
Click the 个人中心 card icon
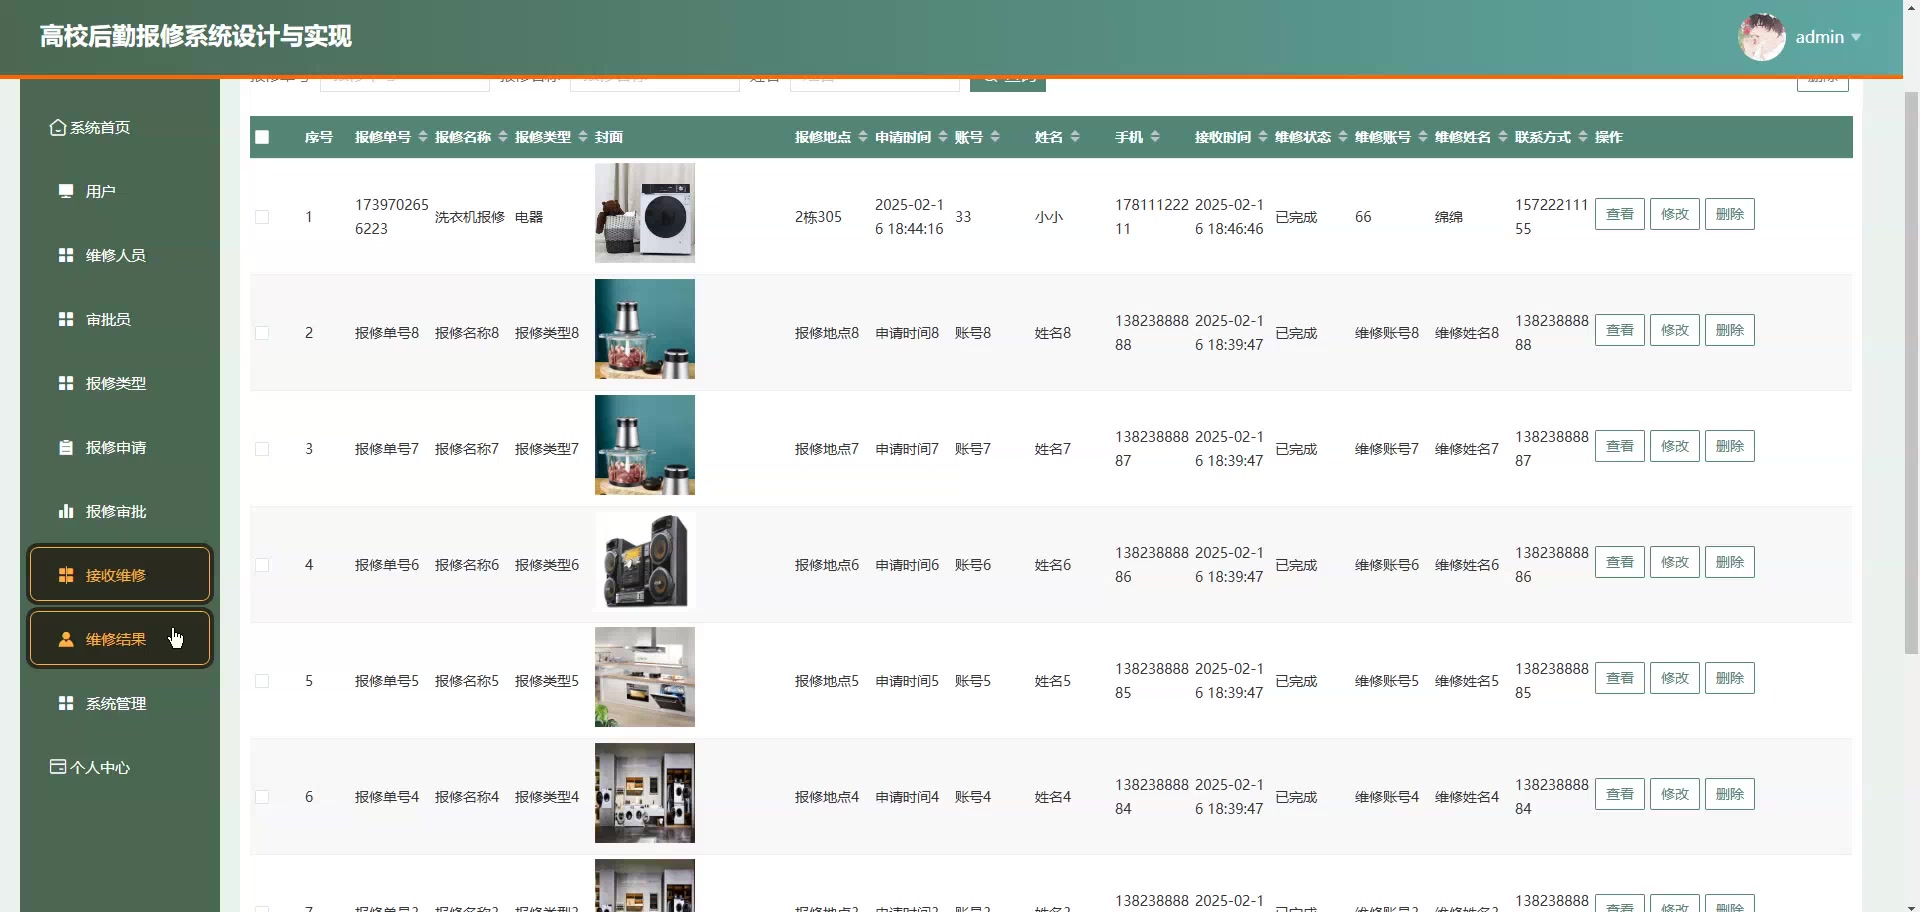pyautogui.click(x=58, y=767)
